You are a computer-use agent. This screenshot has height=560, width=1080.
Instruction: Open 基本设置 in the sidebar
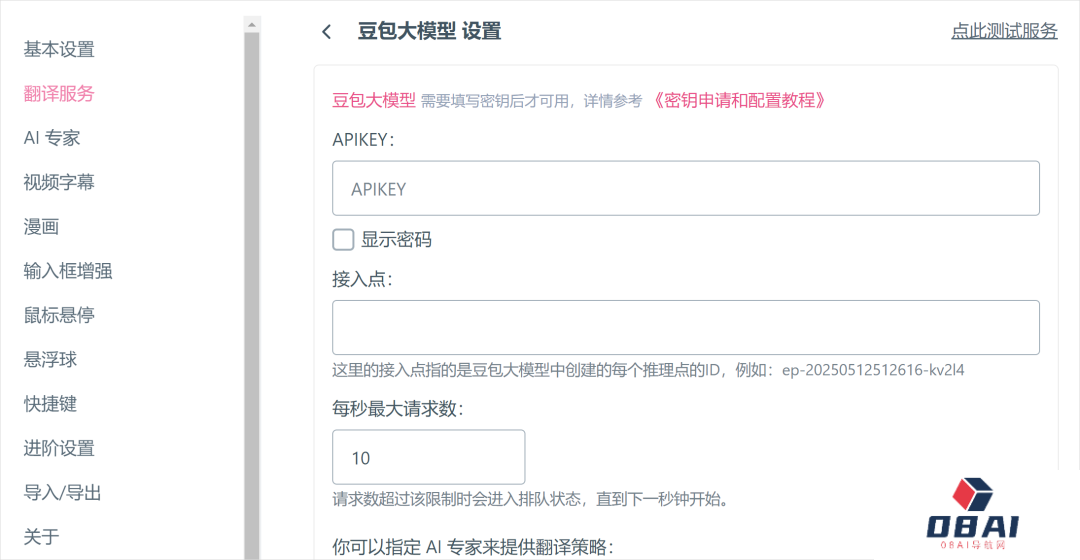coord(59,49)
